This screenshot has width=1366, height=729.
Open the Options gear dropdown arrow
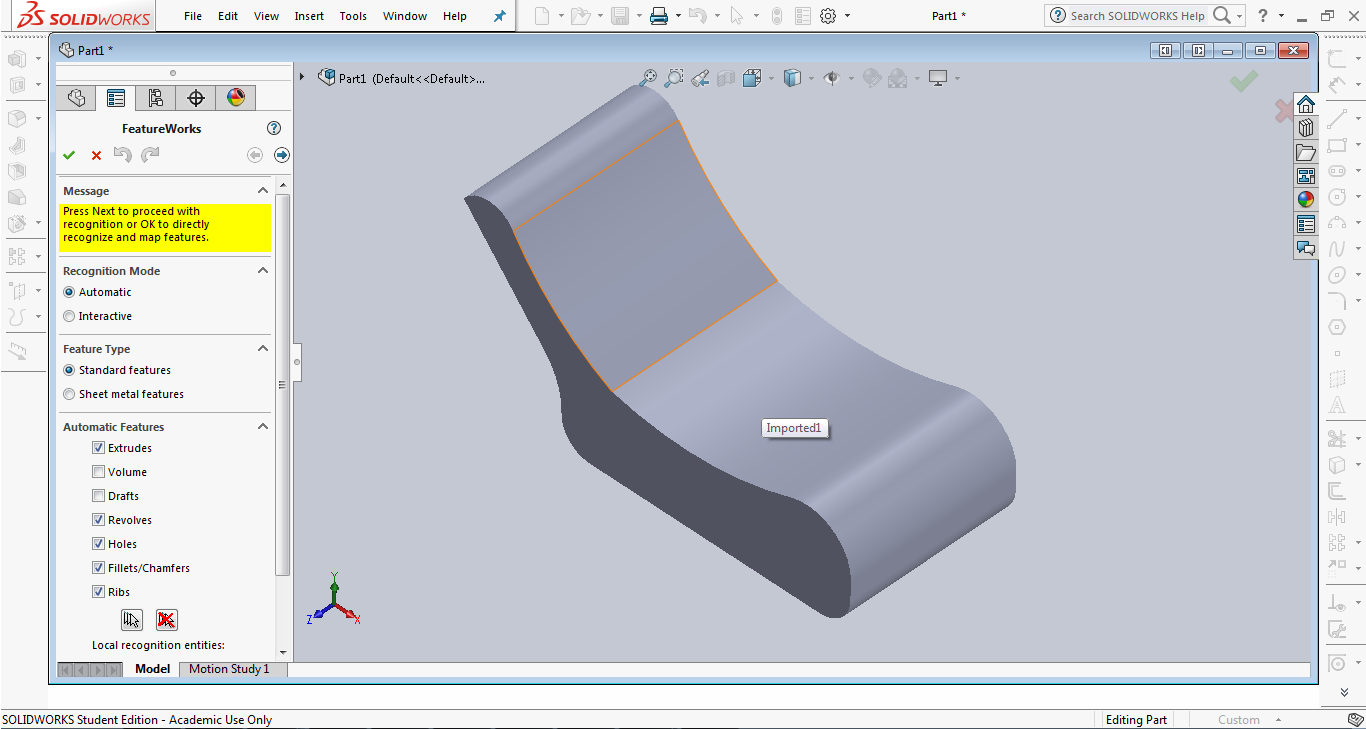click(x=847, y=16)
